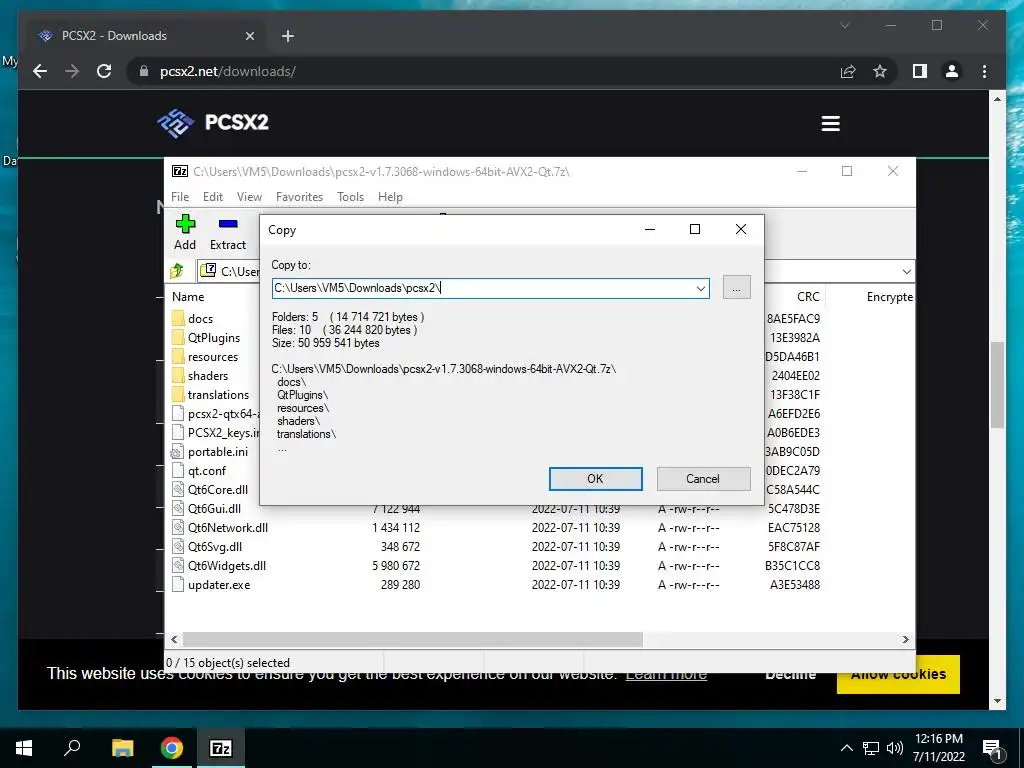
Task: Select the Qt6Widgets.dll file icon
Action: [178, 565]
